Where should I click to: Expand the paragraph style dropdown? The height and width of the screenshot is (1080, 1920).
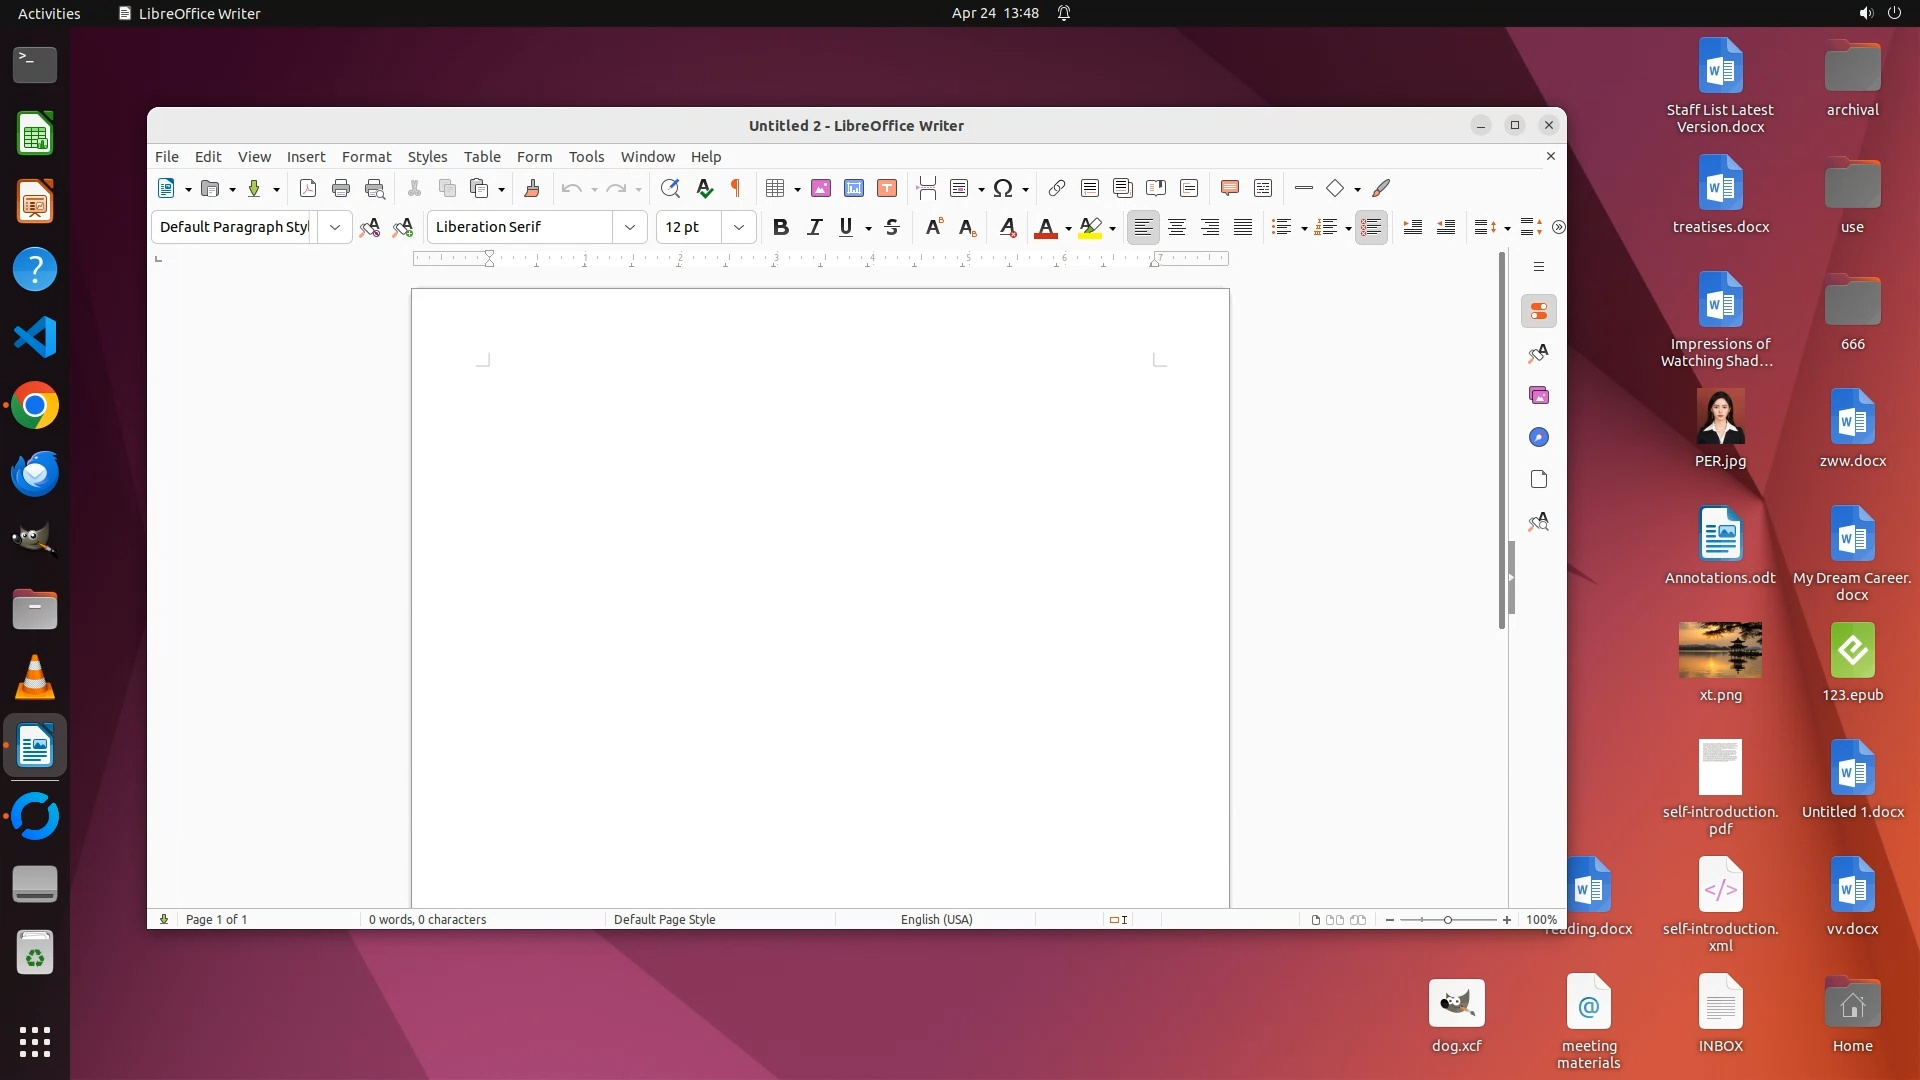[x=335, y=227]
